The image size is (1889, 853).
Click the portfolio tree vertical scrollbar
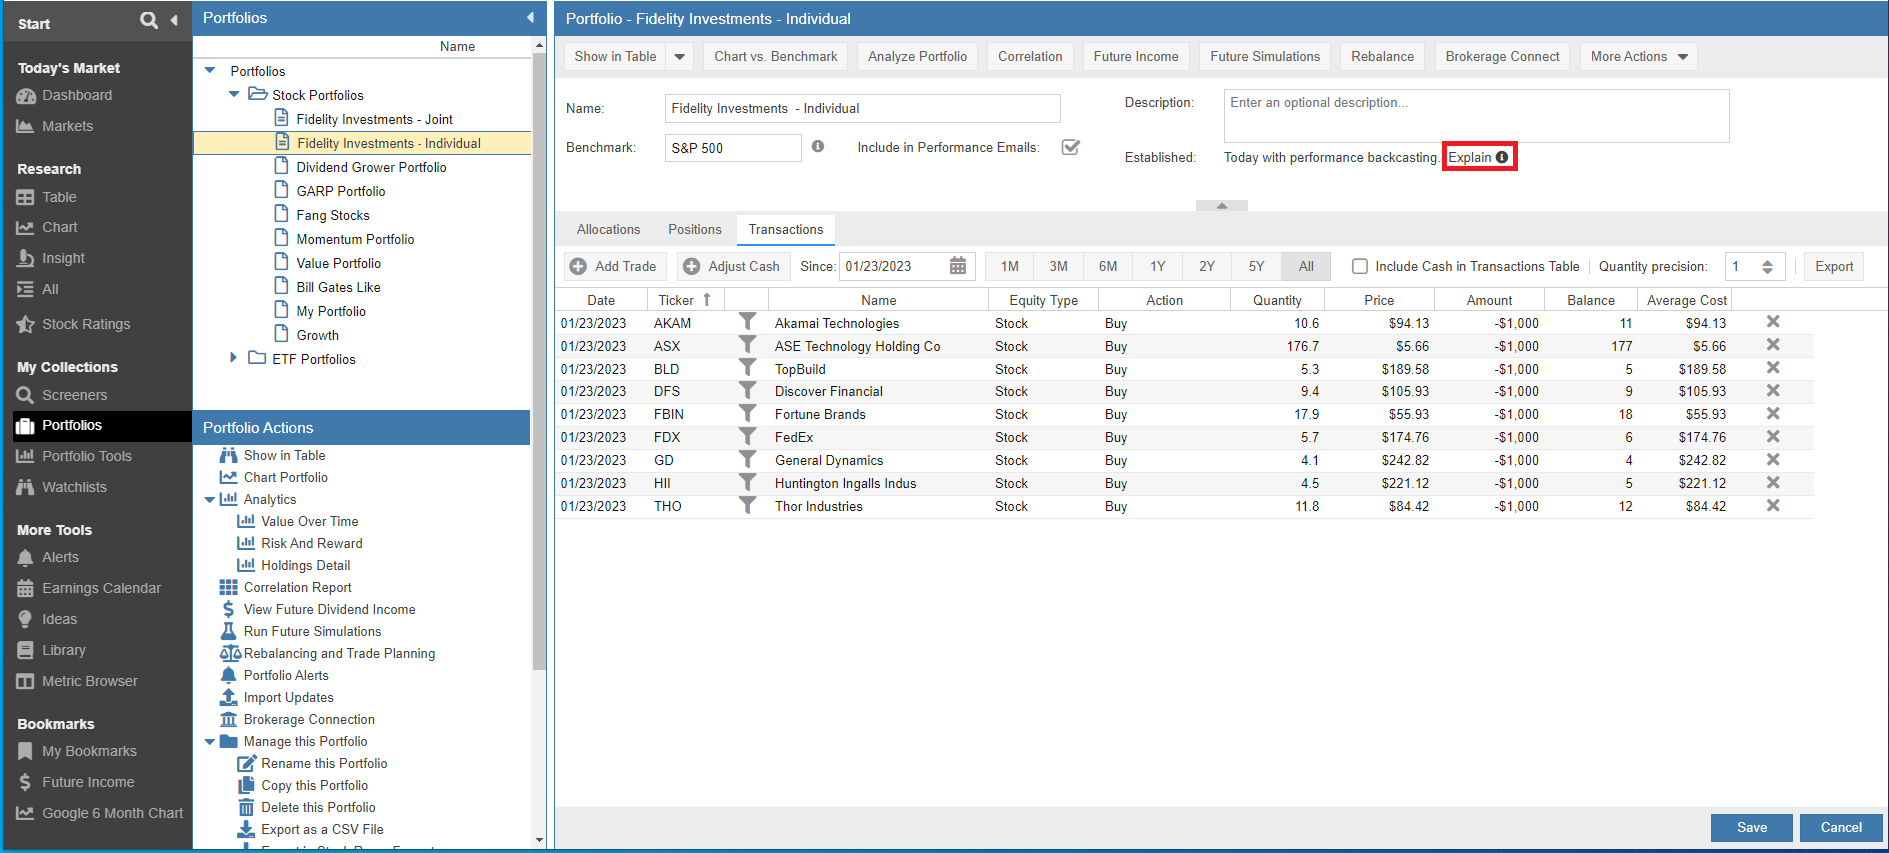tap(539, 360)
